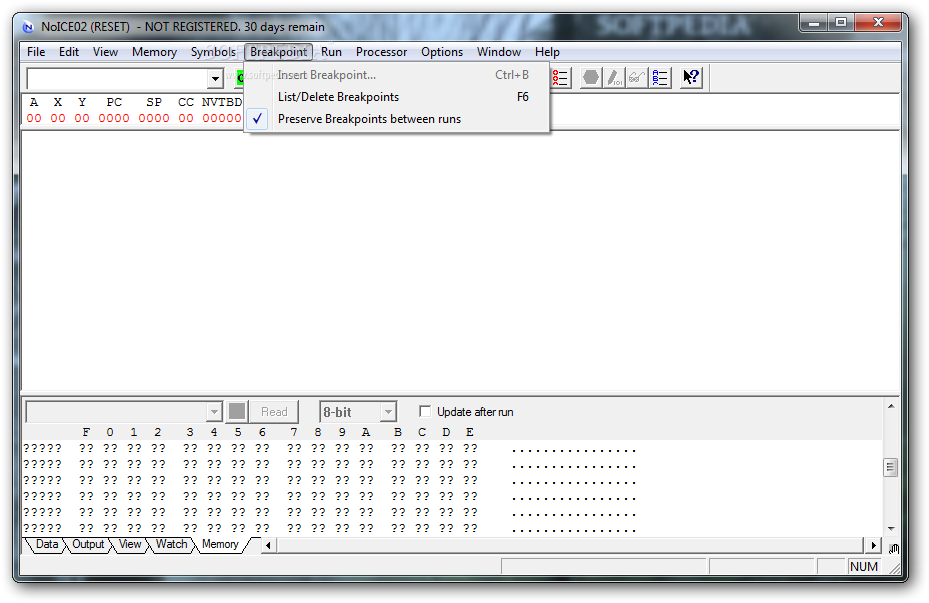Image resolution: width=929 pixels, height=603 pixels.
Task: Open the Edit menu
Action: click(69, 52)
